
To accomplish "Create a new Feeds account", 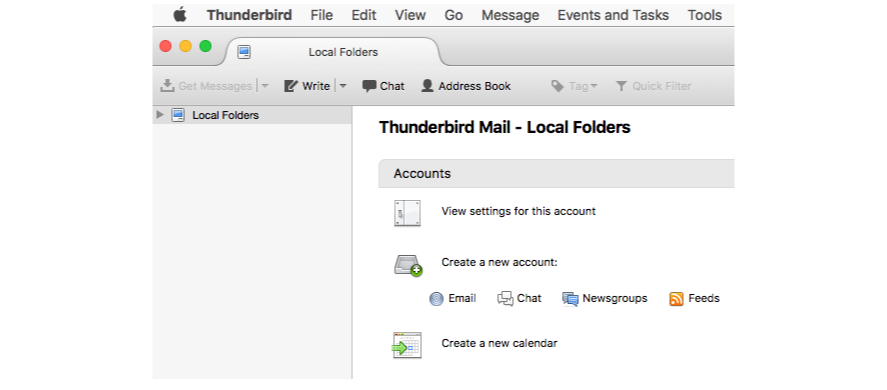I will point(704,298).
